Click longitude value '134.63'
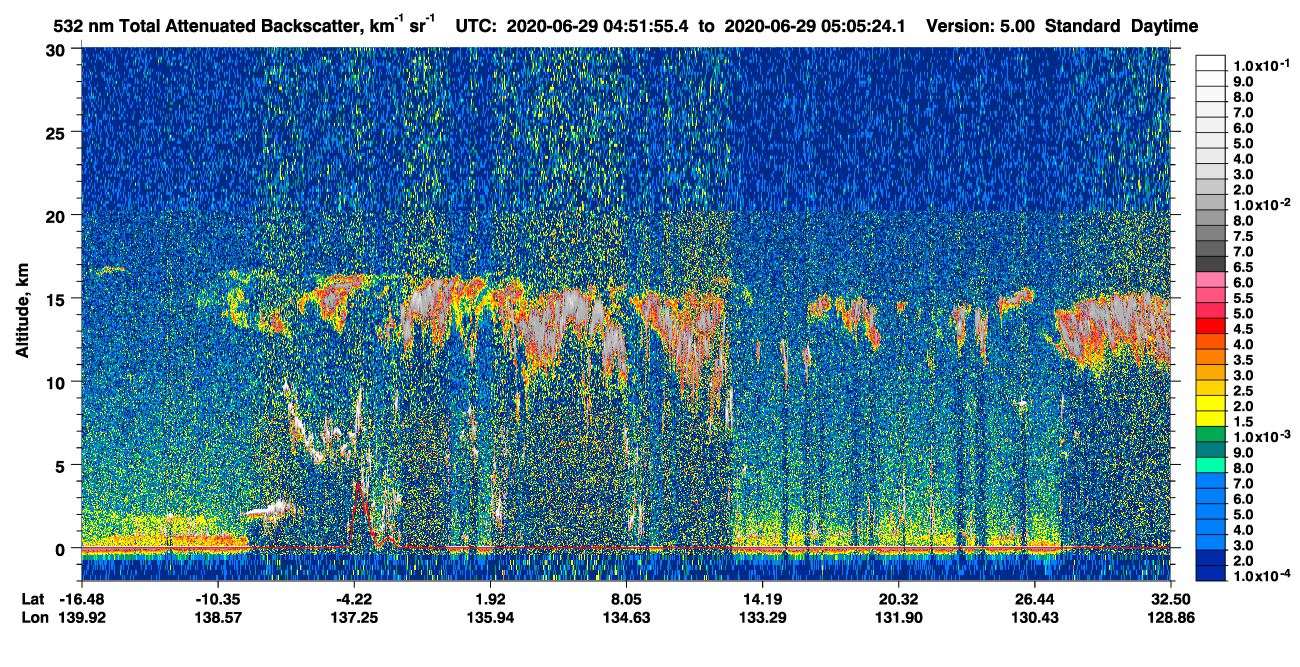Viewport: 1300px width, 667px height. (x=626, y=618)
